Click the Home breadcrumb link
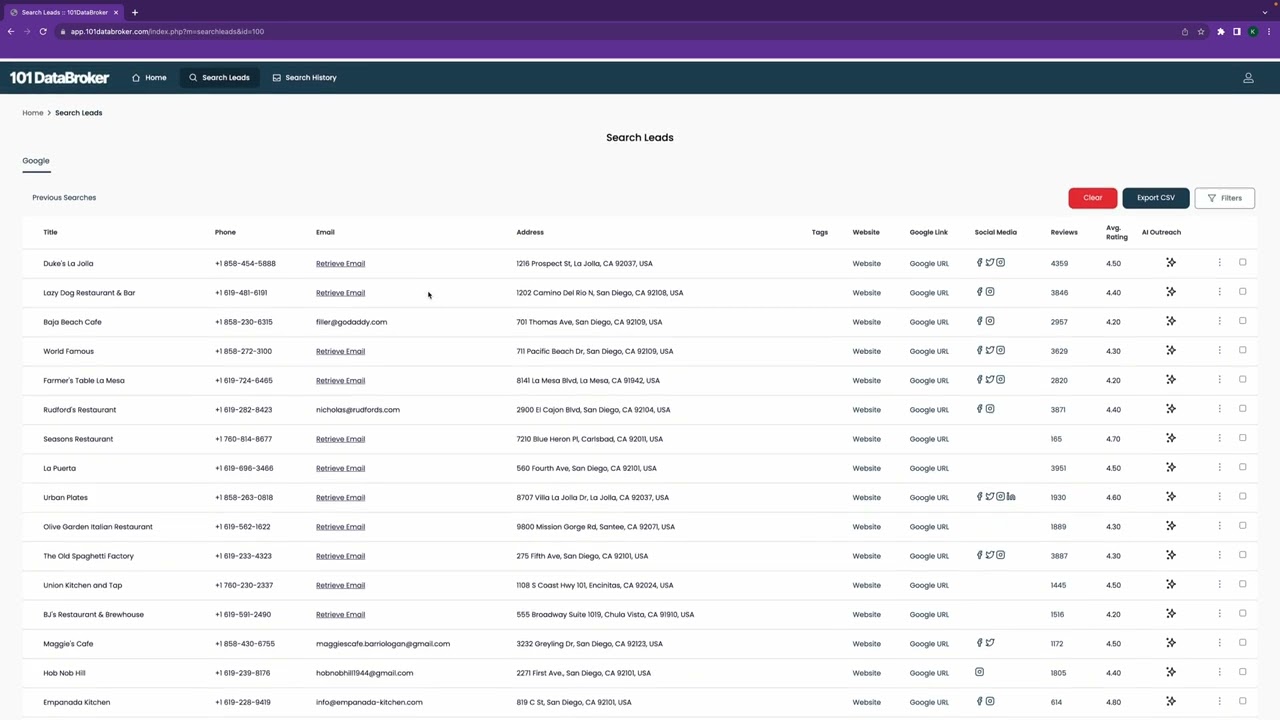 pos(33,113)
